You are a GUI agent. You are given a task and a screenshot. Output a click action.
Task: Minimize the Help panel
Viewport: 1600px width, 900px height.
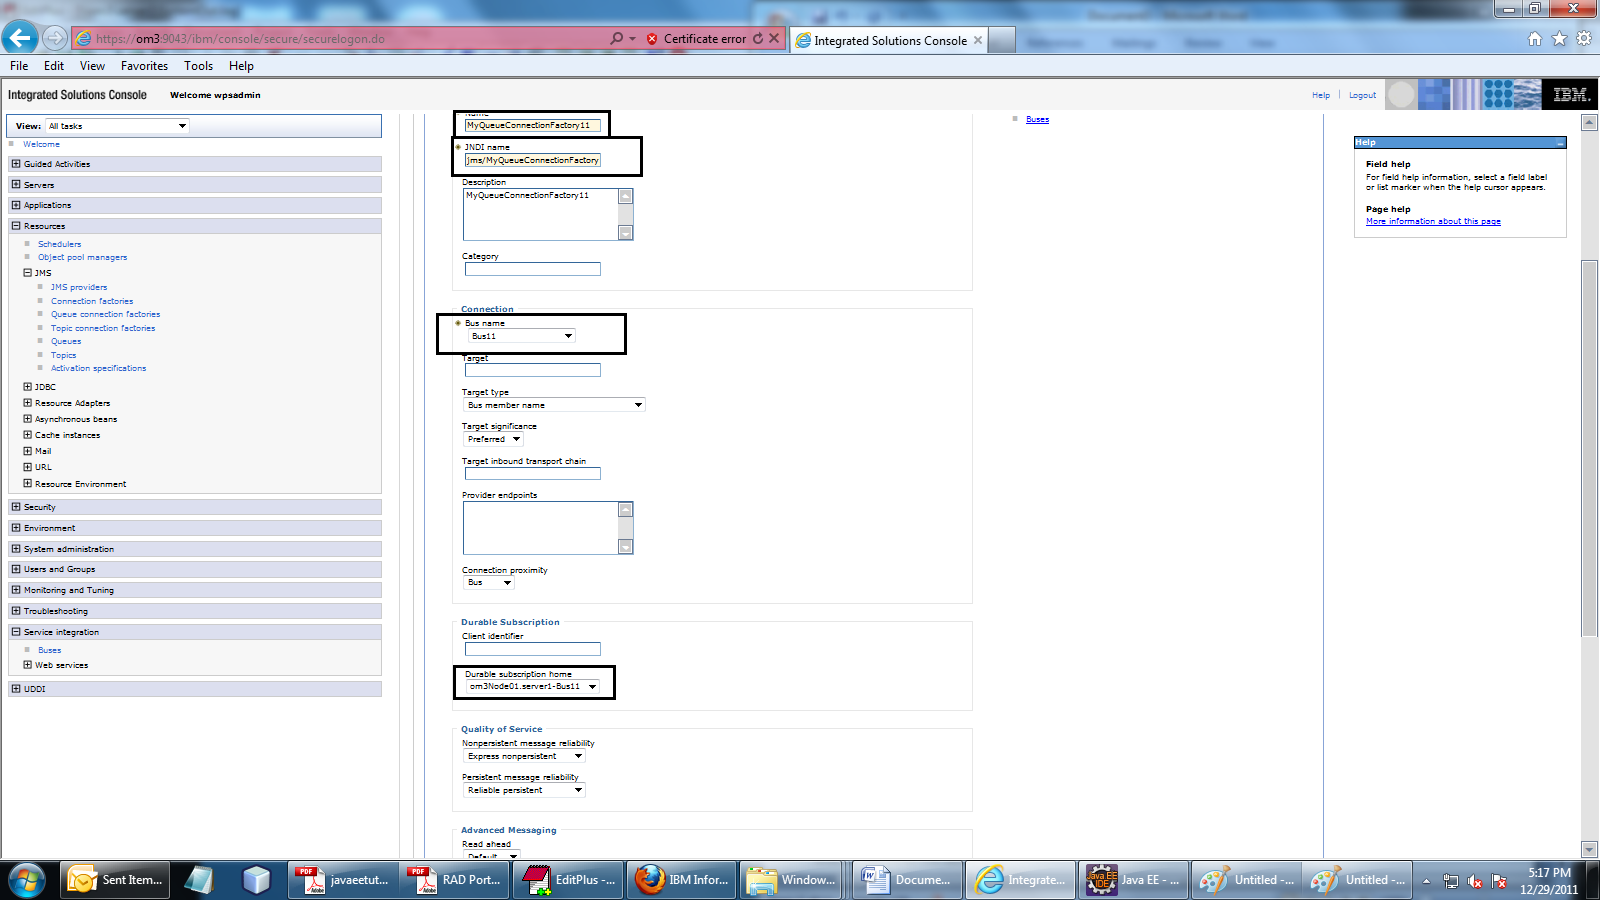[1559, 142]
